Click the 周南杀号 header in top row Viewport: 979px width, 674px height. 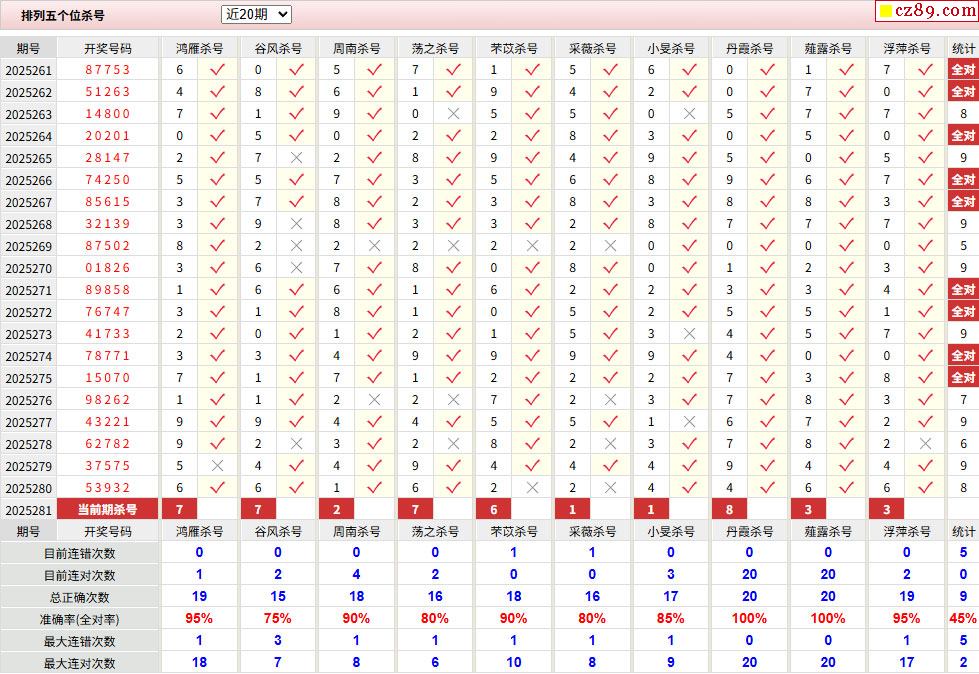click(357, 48)
